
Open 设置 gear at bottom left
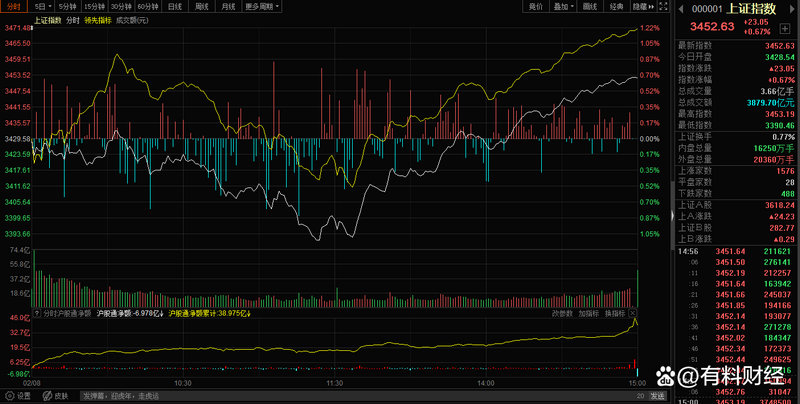(x=18, y=396)
